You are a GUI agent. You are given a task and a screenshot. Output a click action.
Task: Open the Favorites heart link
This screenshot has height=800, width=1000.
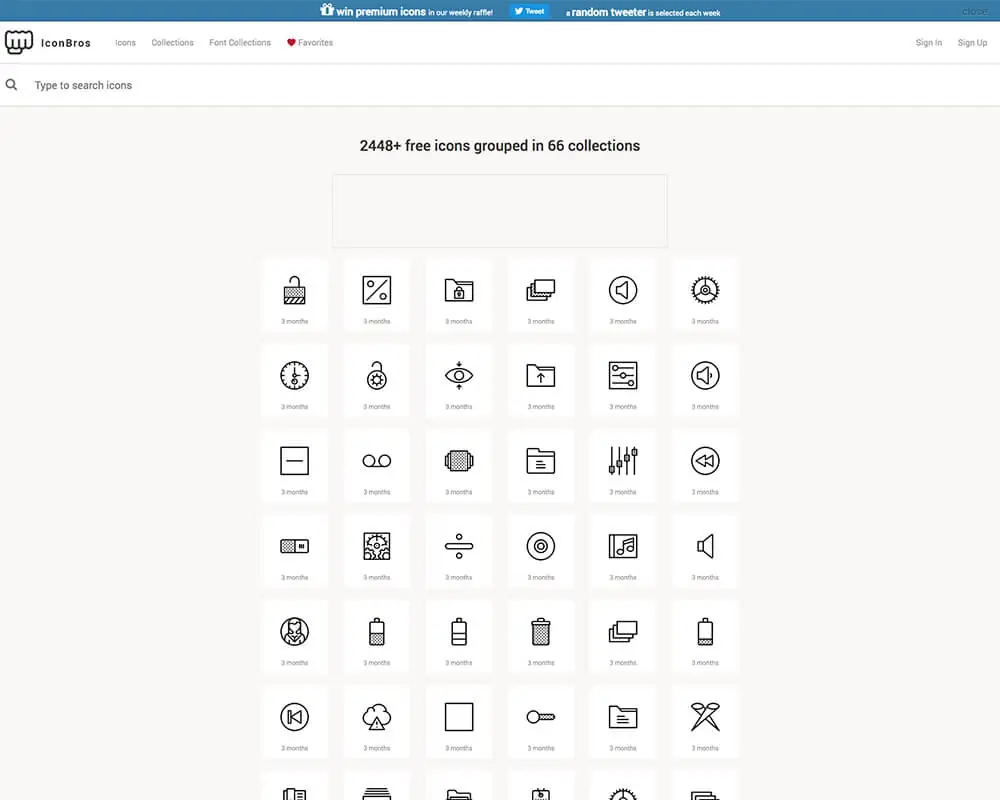tap(310, 43)
